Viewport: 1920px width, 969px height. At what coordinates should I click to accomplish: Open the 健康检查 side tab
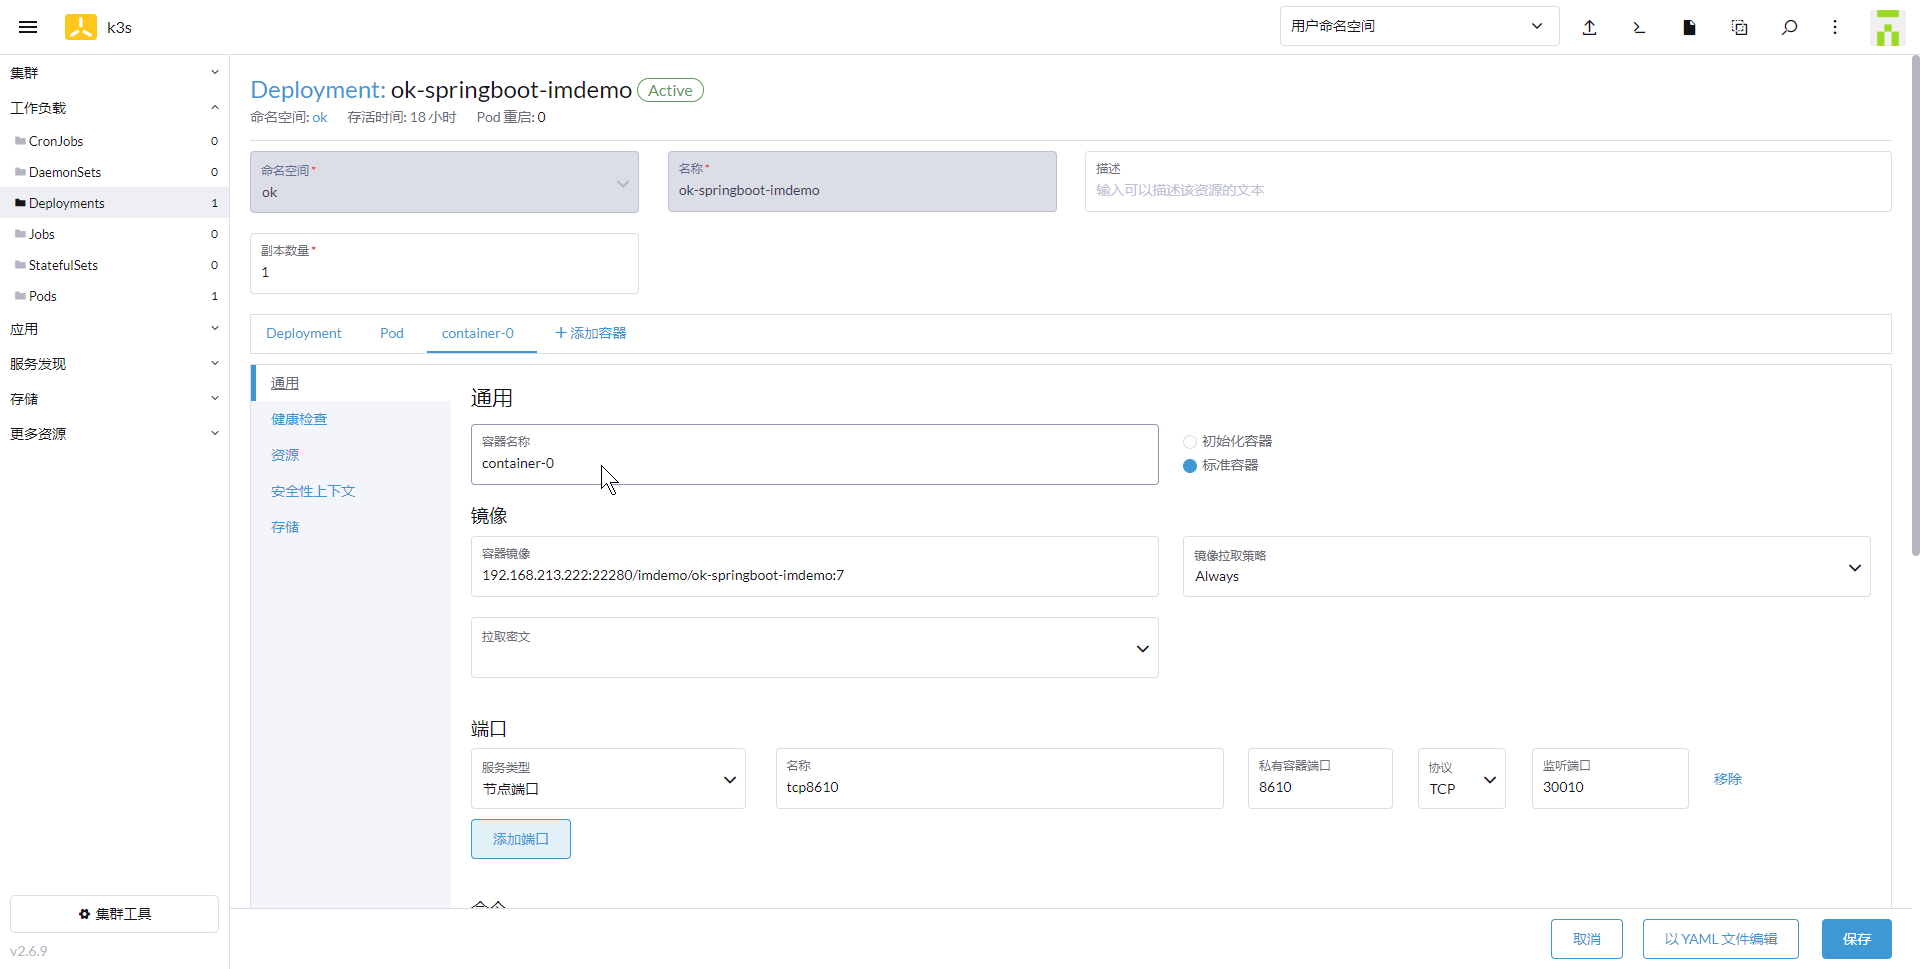click(x=299, y=419)
